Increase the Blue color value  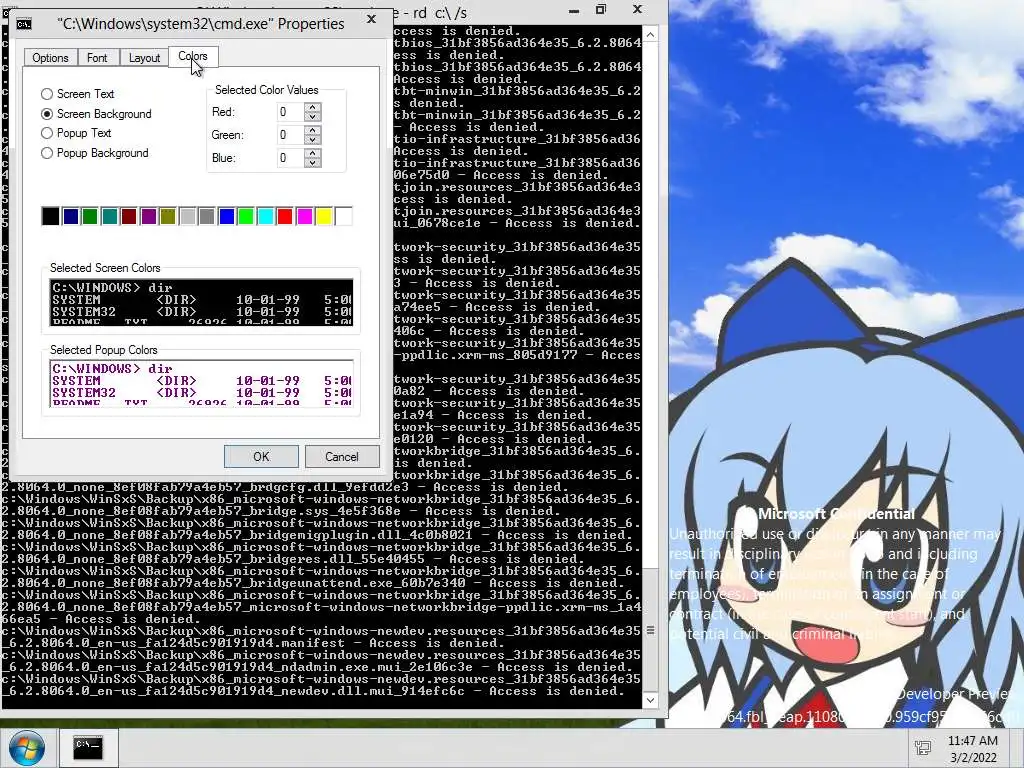tap(313, 153)
